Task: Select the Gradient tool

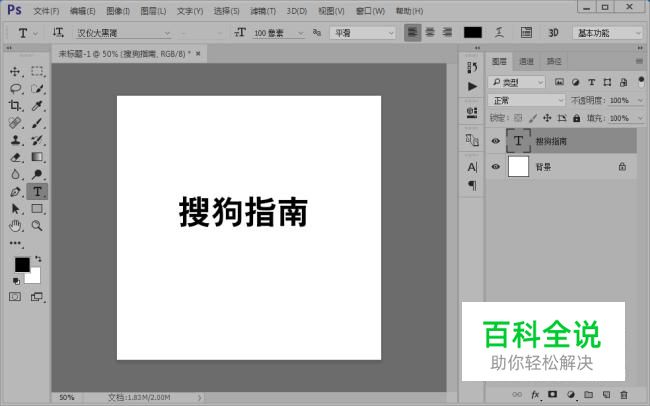Action: (37, 157)
